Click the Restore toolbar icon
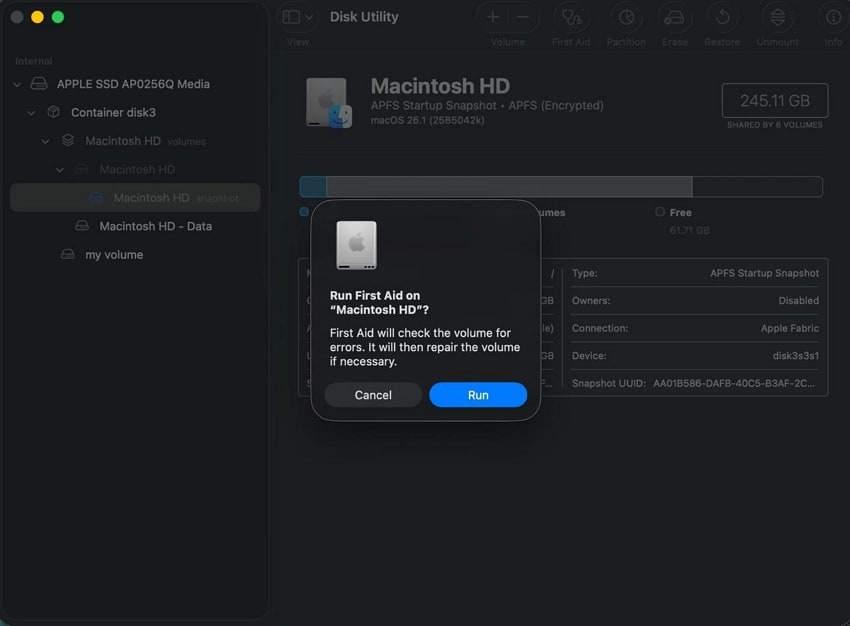 tap(722, 17)
